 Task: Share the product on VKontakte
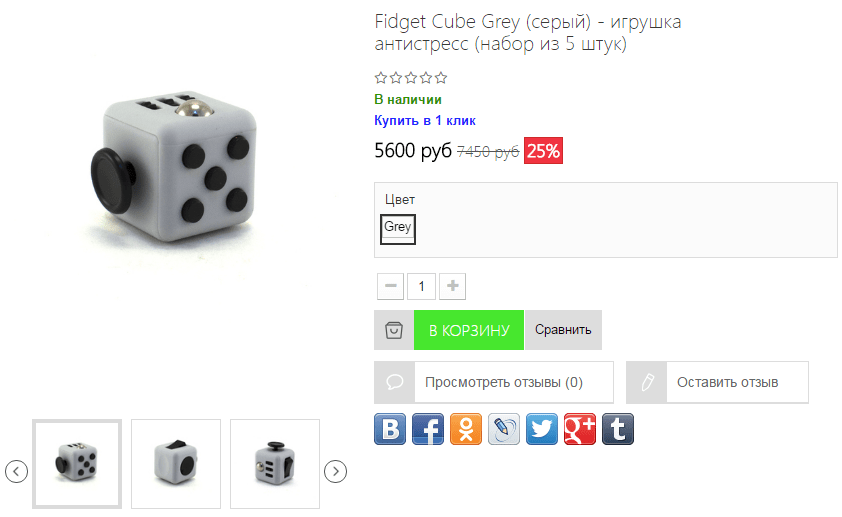[x=390, y=429]
